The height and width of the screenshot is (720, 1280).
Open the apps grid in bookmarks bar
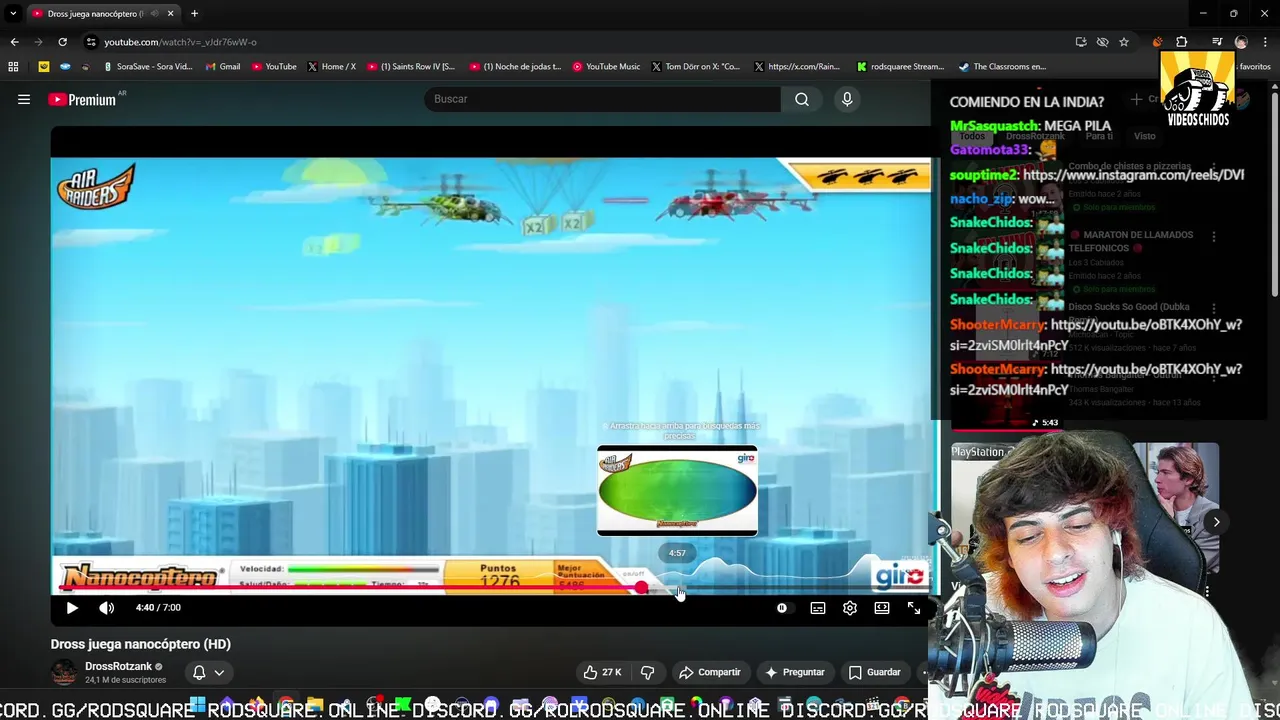coord(13,67)
